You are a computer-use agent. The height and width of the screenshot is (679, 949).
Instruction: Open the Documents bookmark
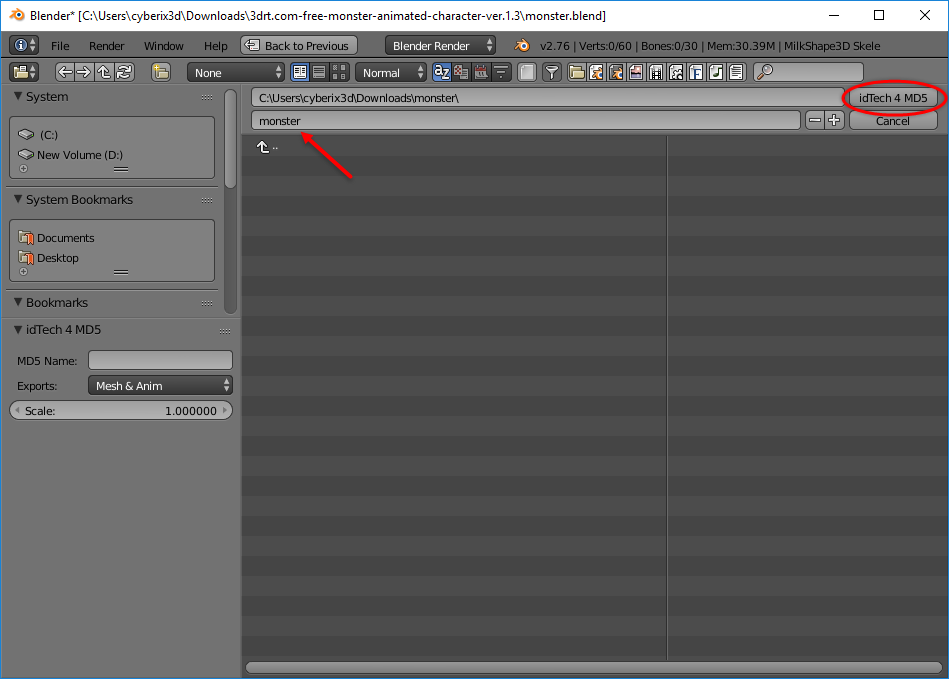[x=65, y=238]
